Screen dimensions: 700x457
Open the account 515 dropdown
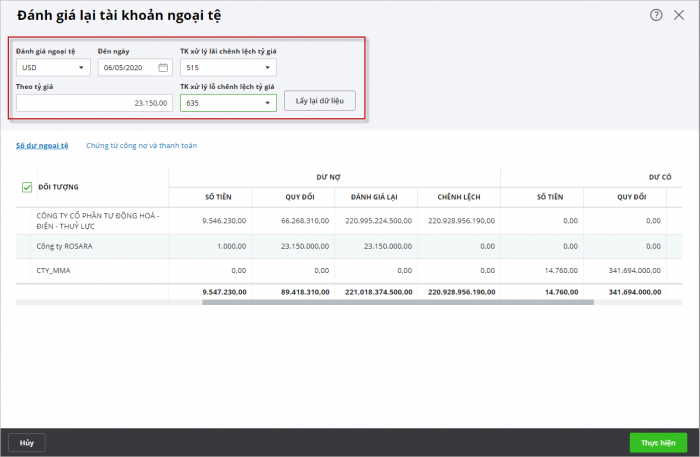(x=267, y=68)
